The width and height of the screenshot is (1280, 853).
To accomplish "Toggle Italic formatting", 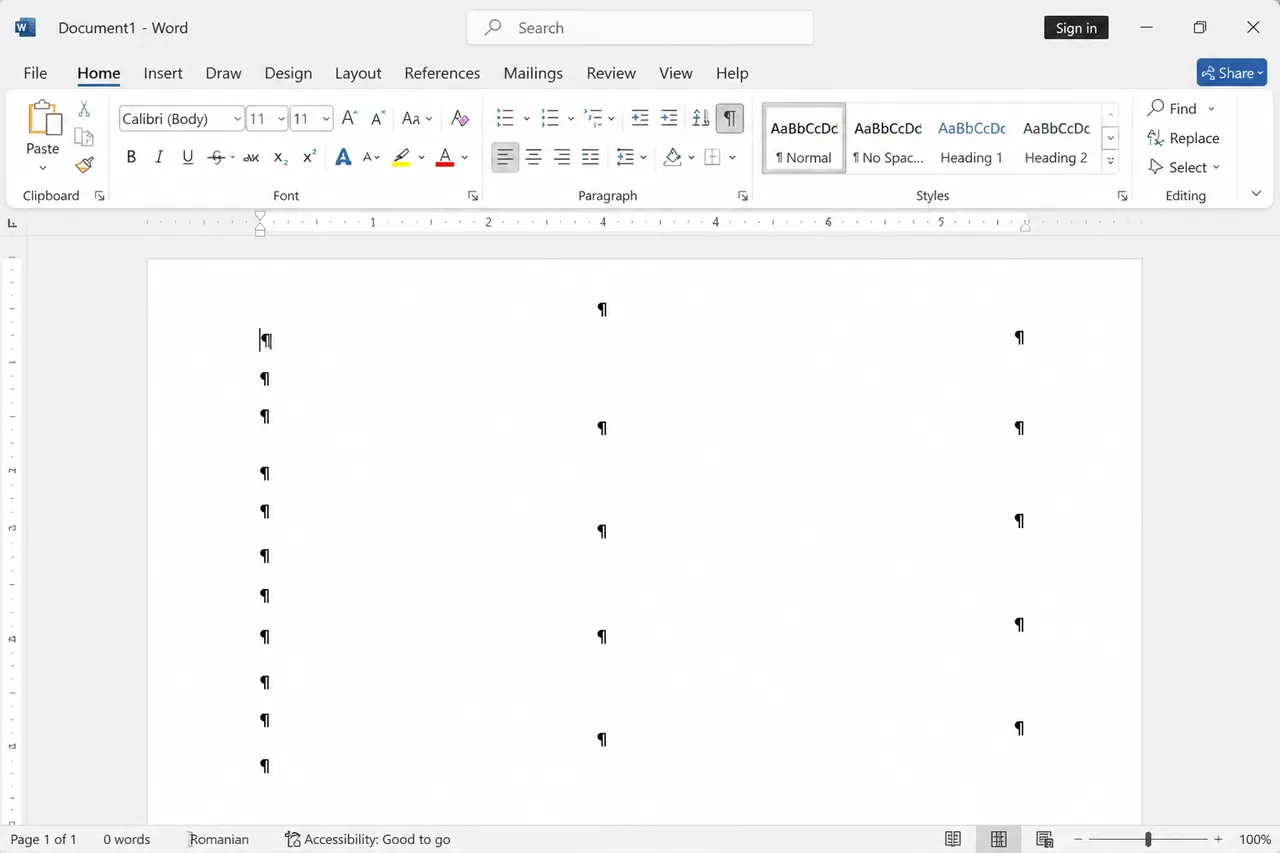I will coord(159,157).
